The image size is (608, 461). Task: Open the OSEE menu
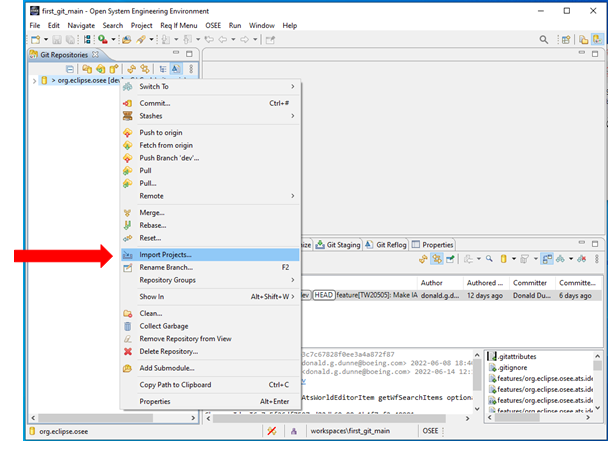pyautogui.click(x=213, y=26)
